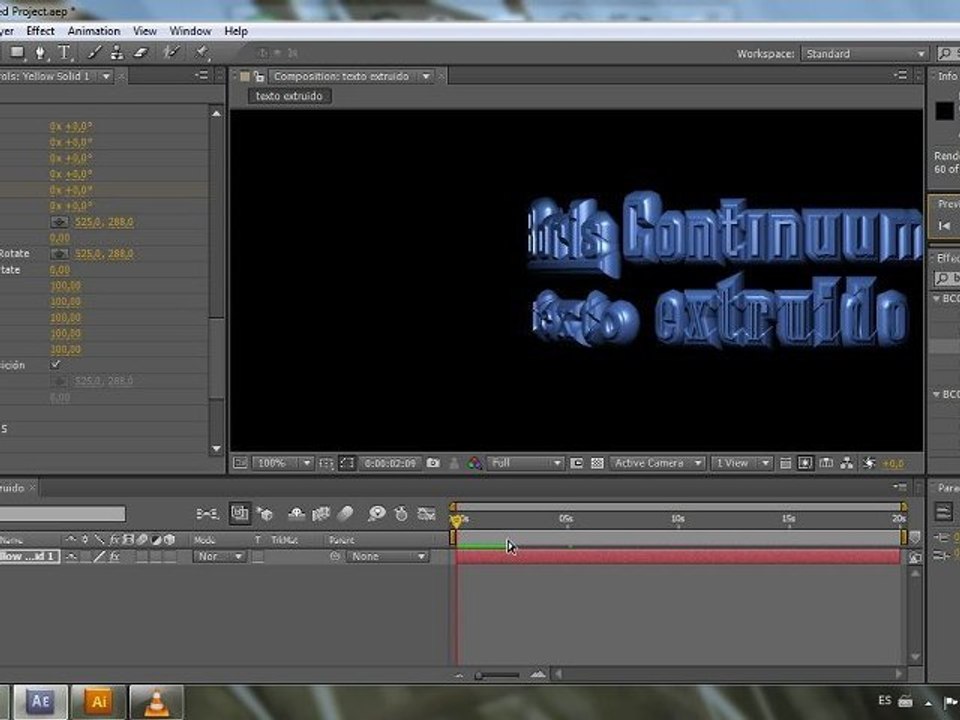Click composition marker color label

(x=245, y=77)
